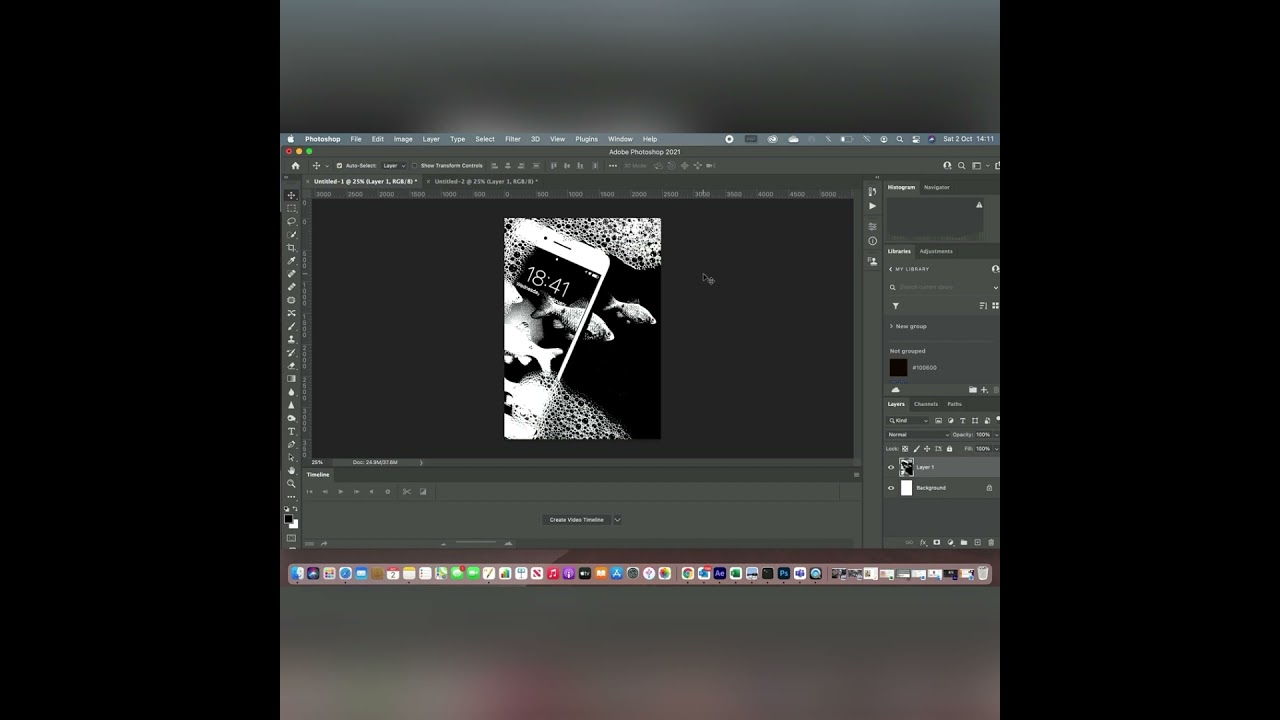
Task: Expand the status bar arrow beside Doc size
Action: point(421,462)
